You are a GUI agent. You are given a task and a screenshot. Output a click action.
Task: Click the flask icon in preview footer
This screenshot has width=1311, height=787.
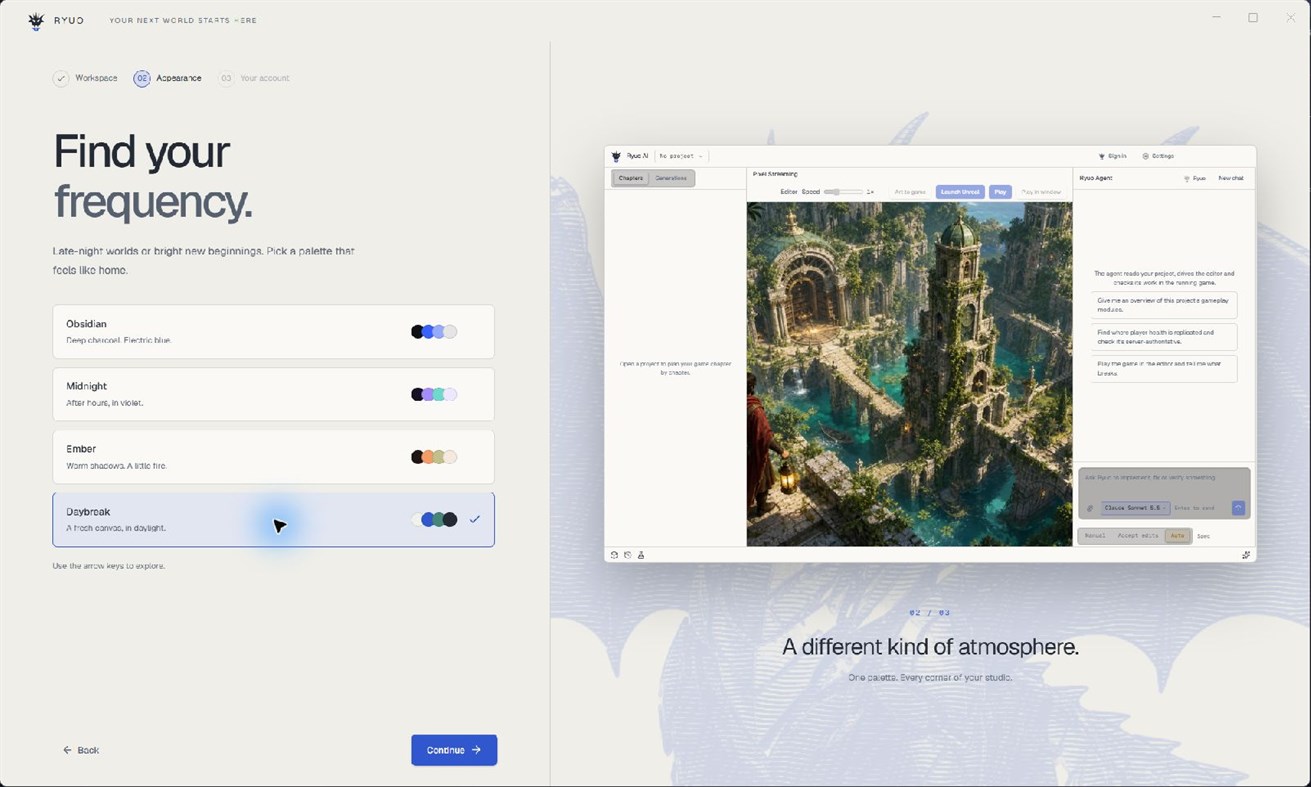[641, 554]
